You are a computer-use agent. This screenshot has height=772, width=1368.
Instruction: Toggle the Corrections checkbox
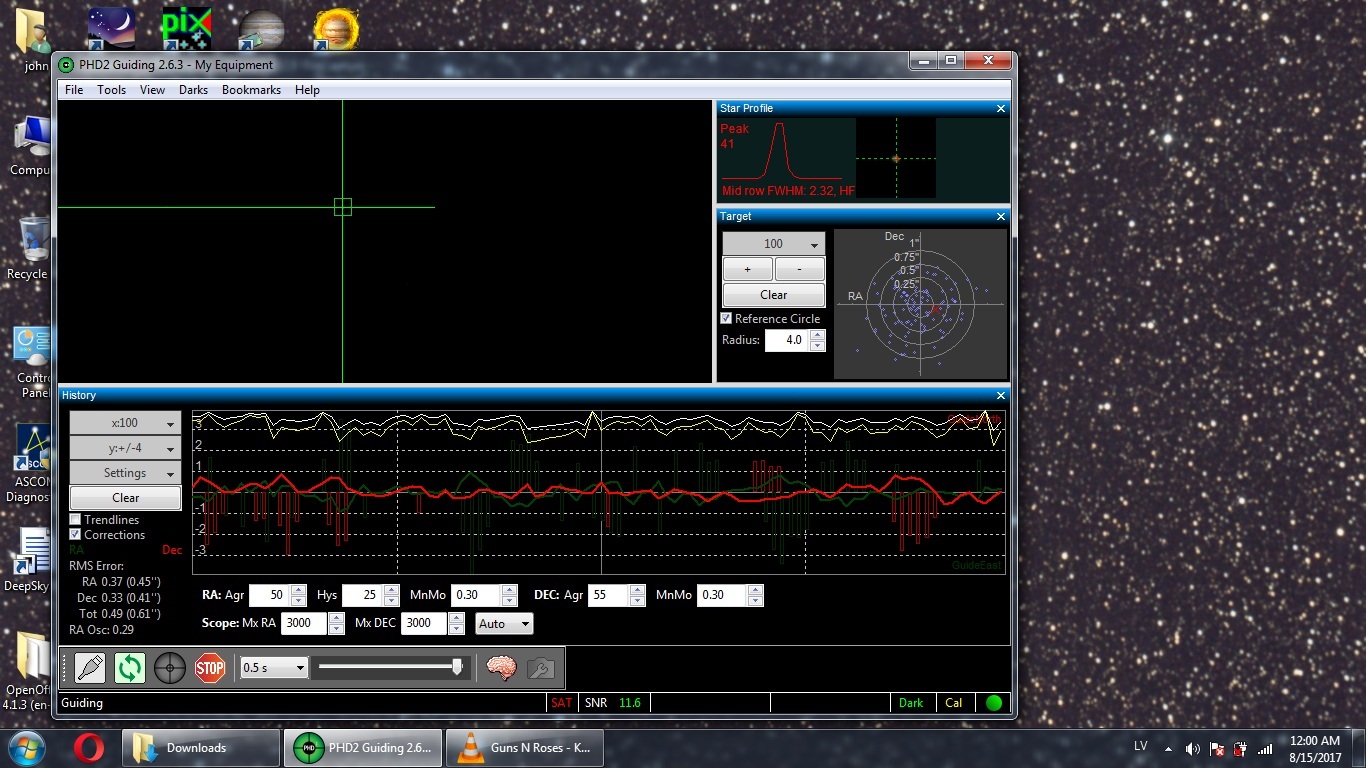tap(75, 535)
